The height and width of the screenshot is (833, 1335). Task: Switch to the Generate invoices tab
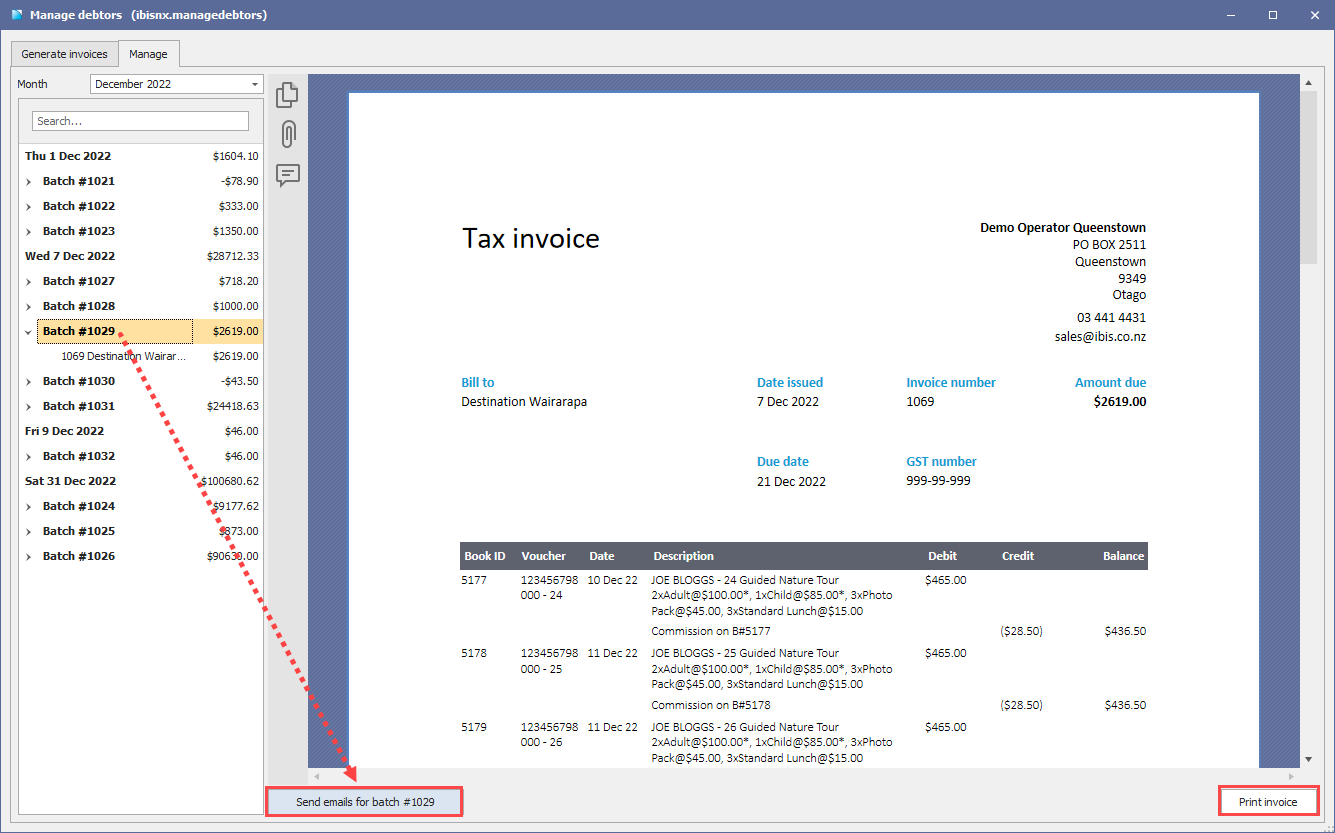coord(64,54)
